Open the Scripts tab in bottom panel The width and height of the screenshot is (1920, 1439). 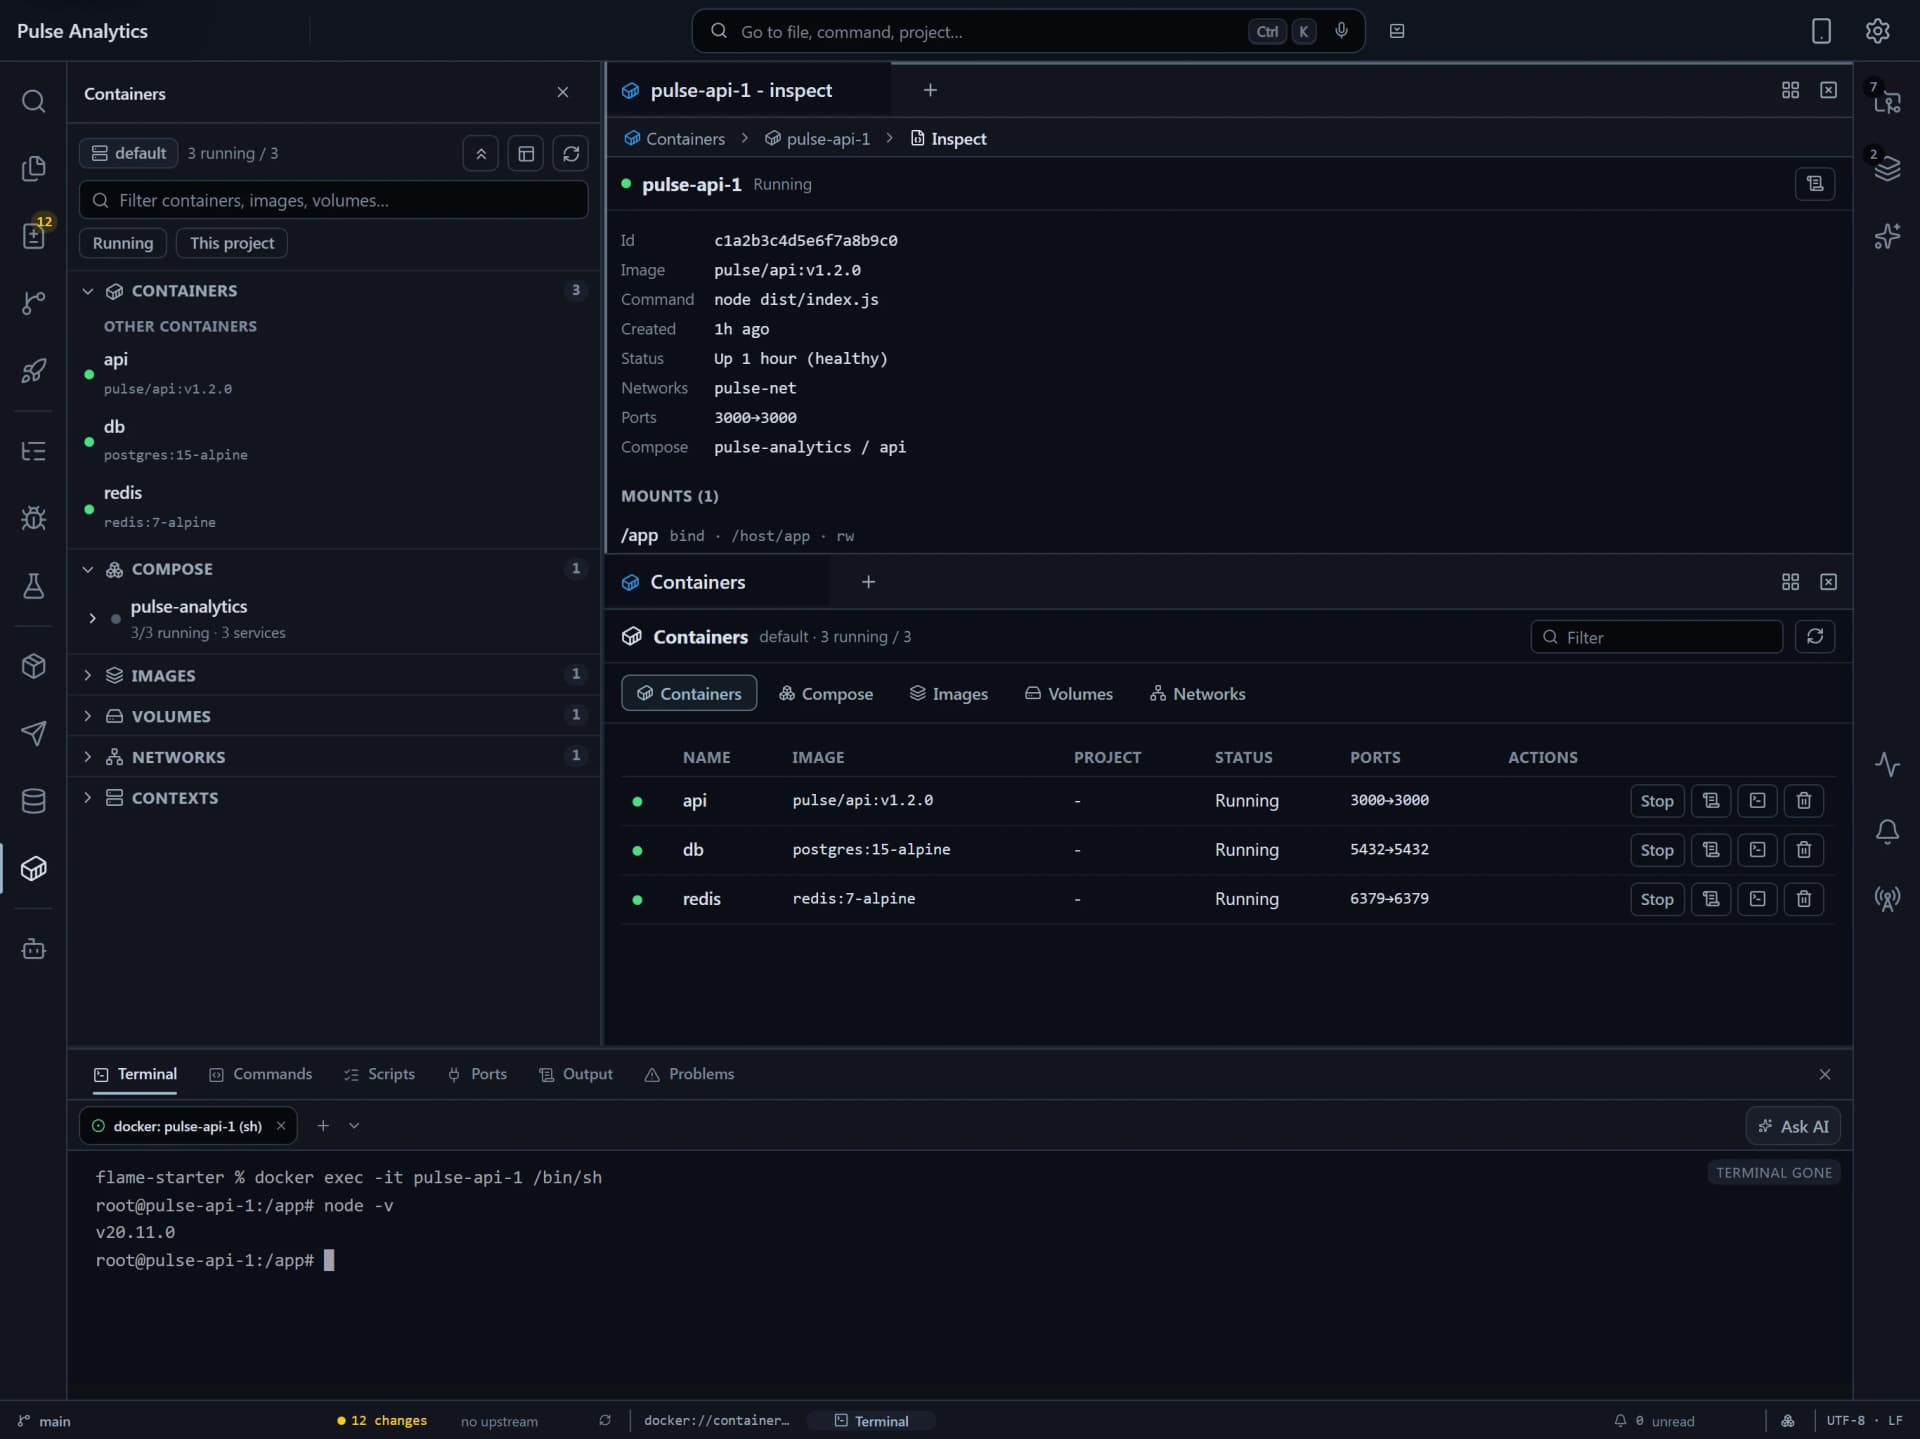tap(379, 1074)
